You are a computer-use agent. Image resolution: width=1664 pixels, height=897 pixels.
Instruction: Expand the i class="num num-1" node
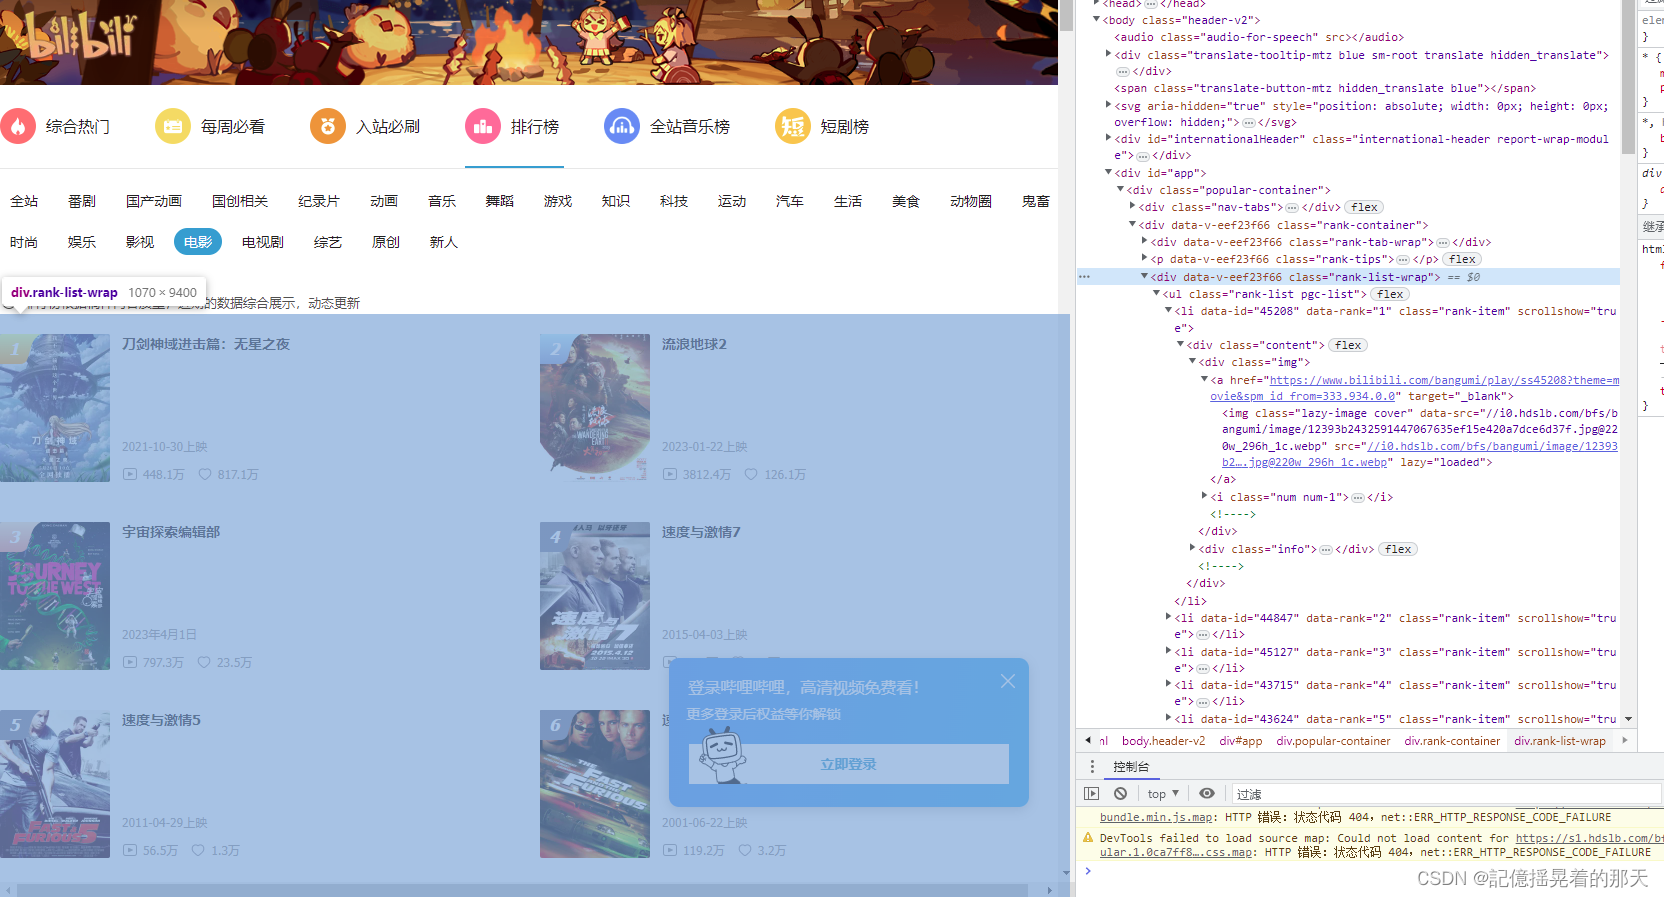[x=1204, y=496]
